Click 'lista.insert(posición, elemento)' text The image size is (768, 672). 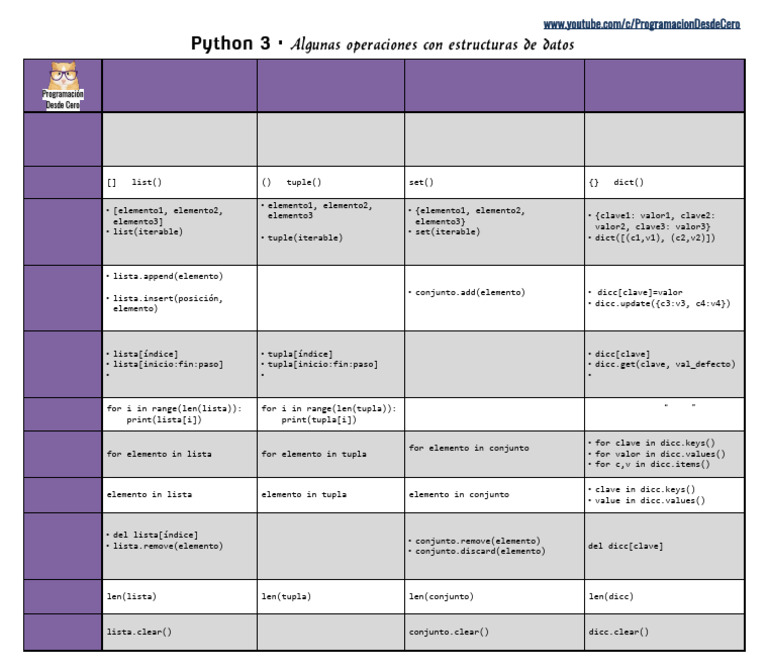pos(168,303)
